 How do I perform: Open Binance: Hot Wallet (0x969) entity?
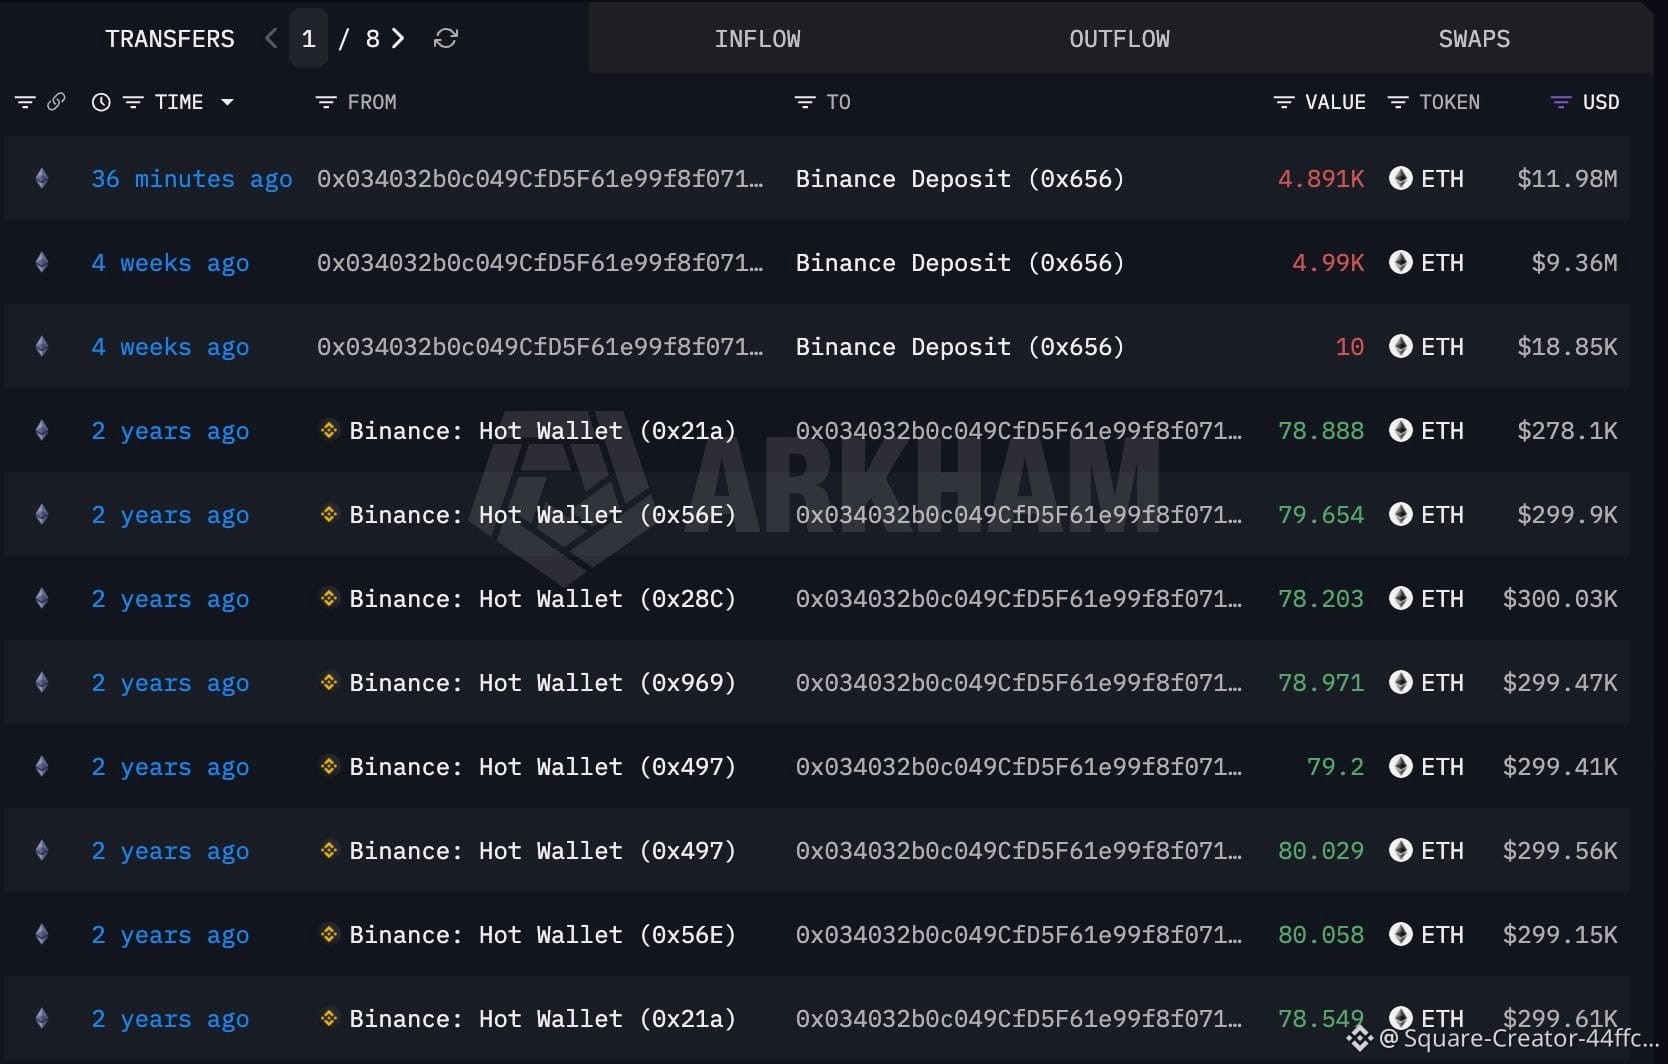click(x=542, y=683)
